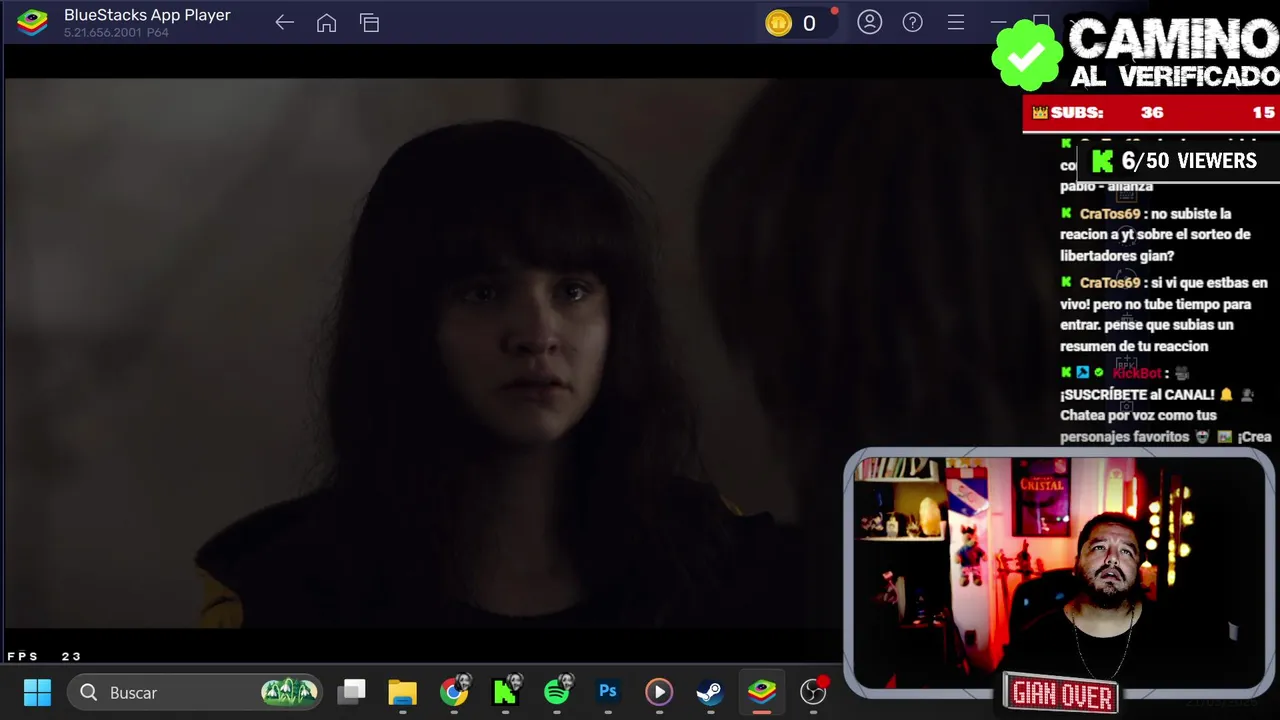Open the BlueStacks account profile icon
The width and height of the screenshot is (1280, 720).
coord(870,22)
